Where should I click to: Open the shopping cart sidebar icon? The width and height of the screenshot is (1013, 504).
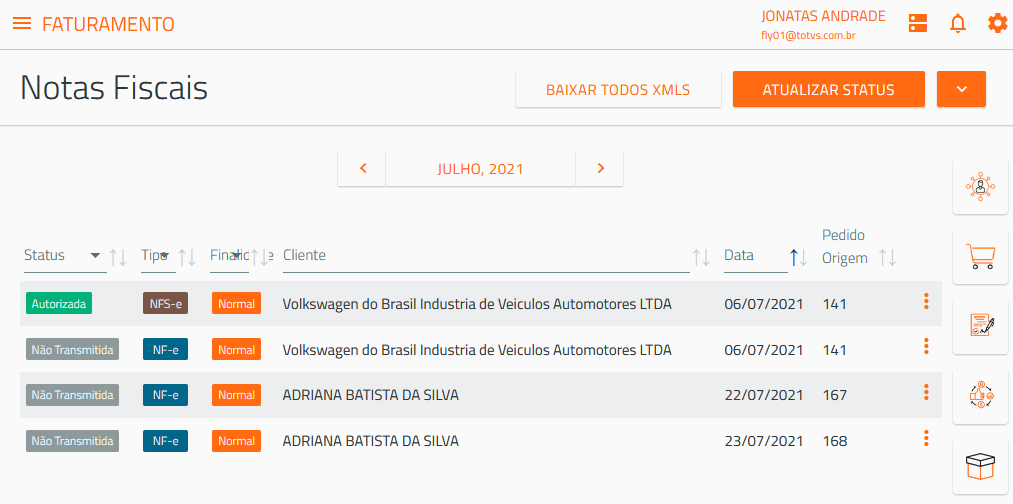coord(980,257)
